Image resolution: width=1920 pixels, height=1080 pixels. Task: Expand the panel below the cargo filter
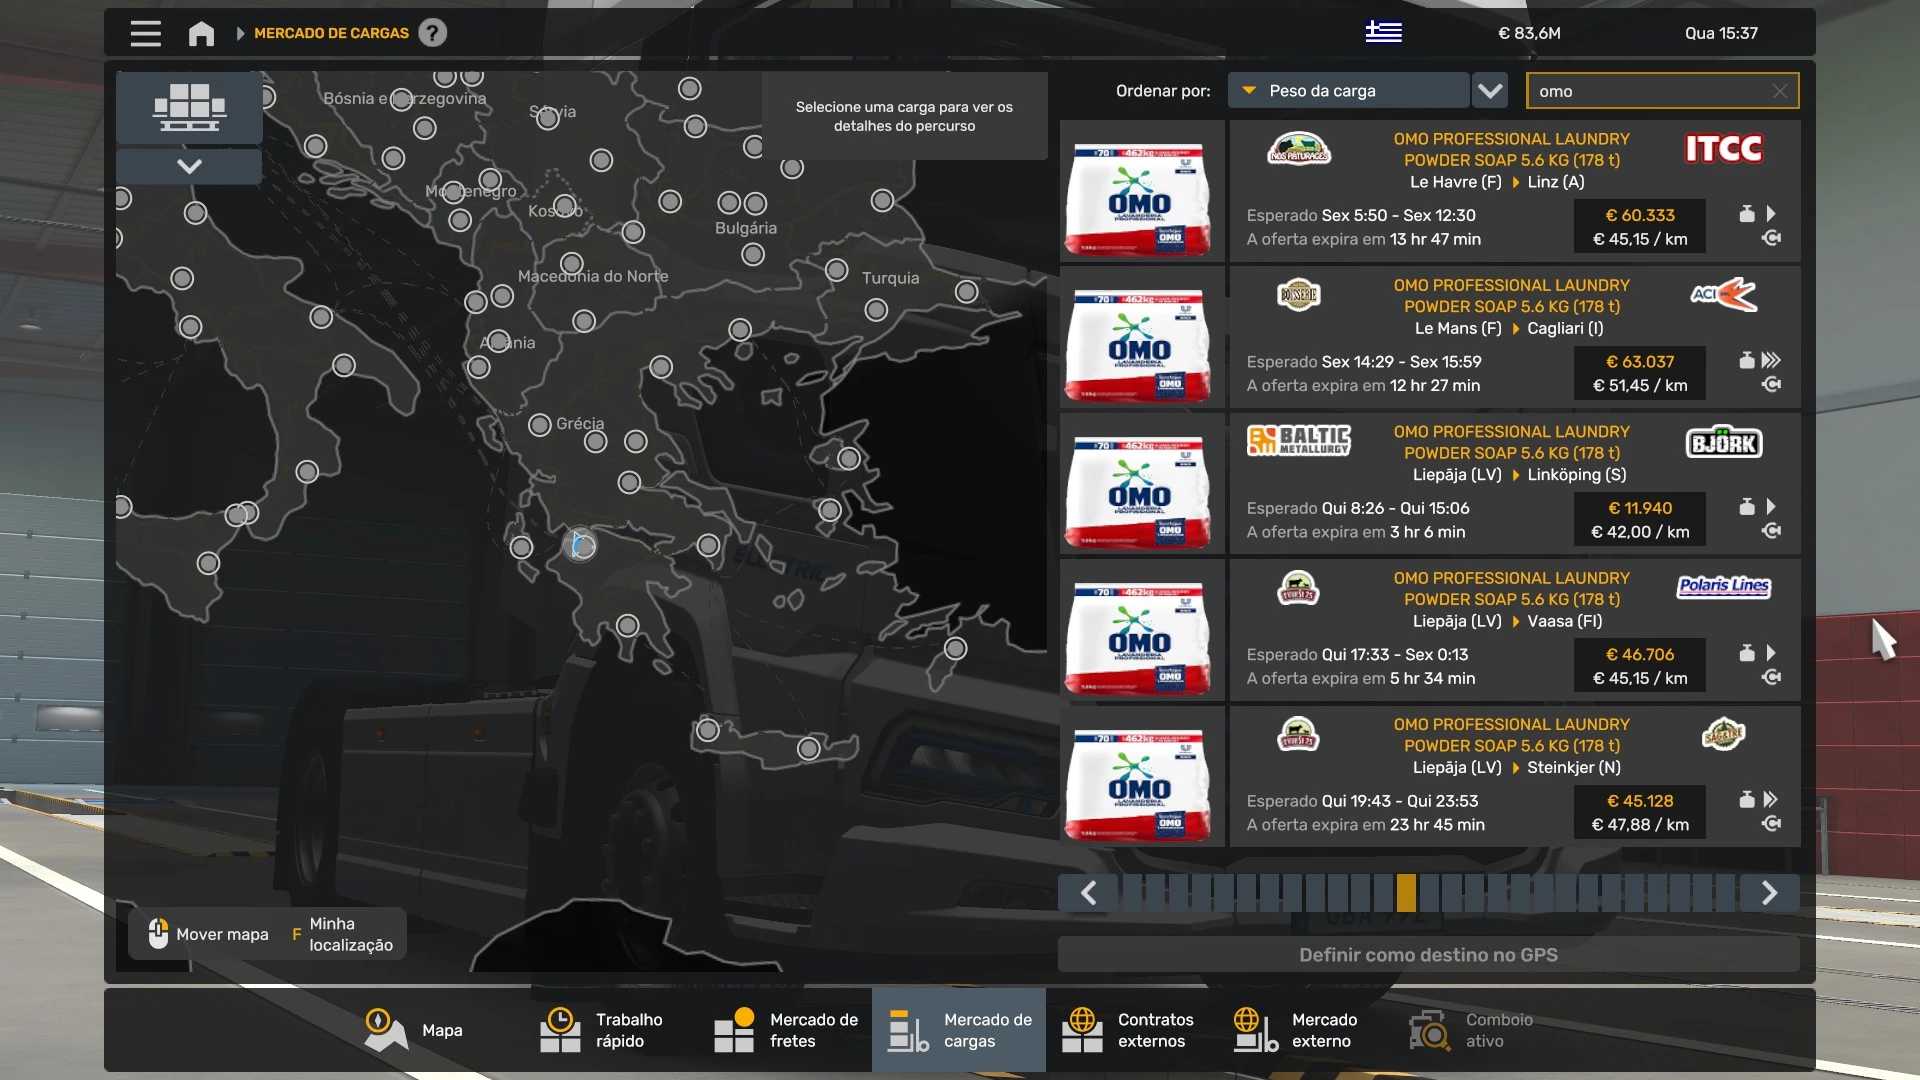click(x=189, y=166)
